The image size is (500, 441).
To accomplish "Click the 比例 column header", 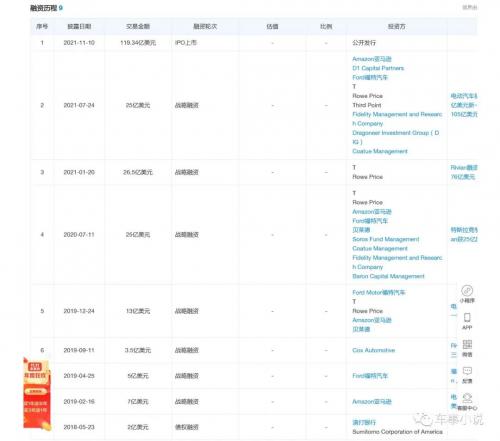I will point(326,26).
